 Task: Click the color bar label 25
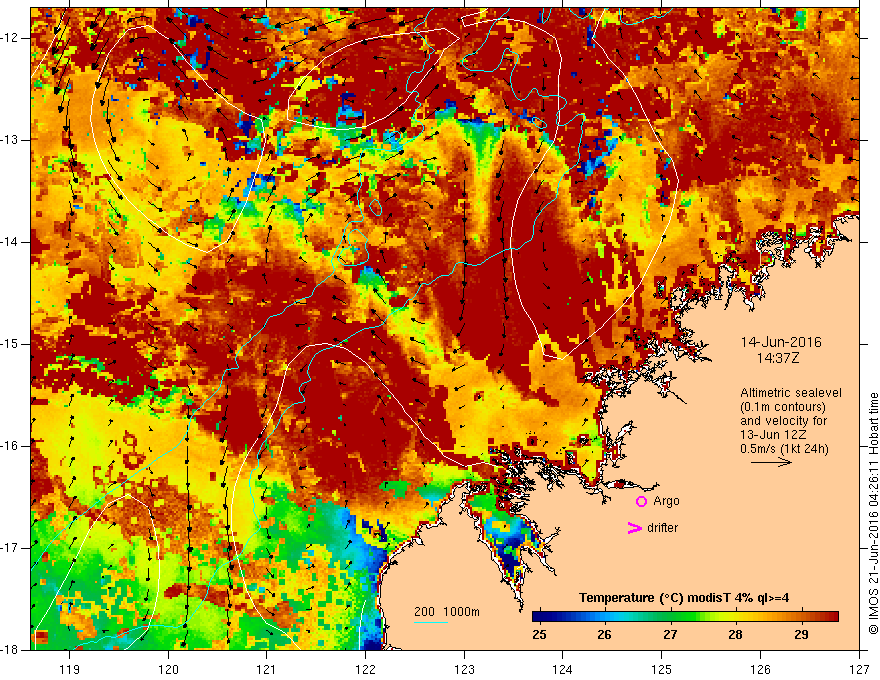point(539,635)
